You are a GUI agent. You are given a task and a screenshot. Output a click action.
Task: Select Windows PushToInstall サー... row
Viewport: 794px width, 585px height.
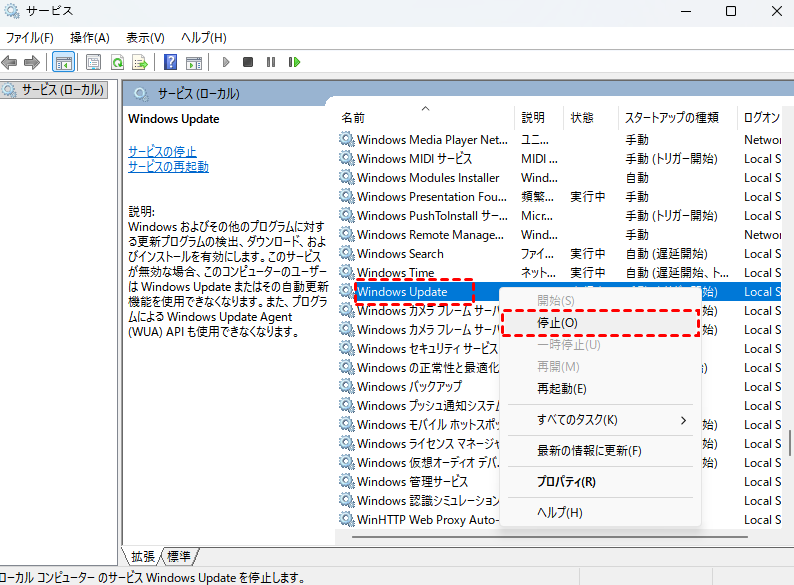(560, 216)
